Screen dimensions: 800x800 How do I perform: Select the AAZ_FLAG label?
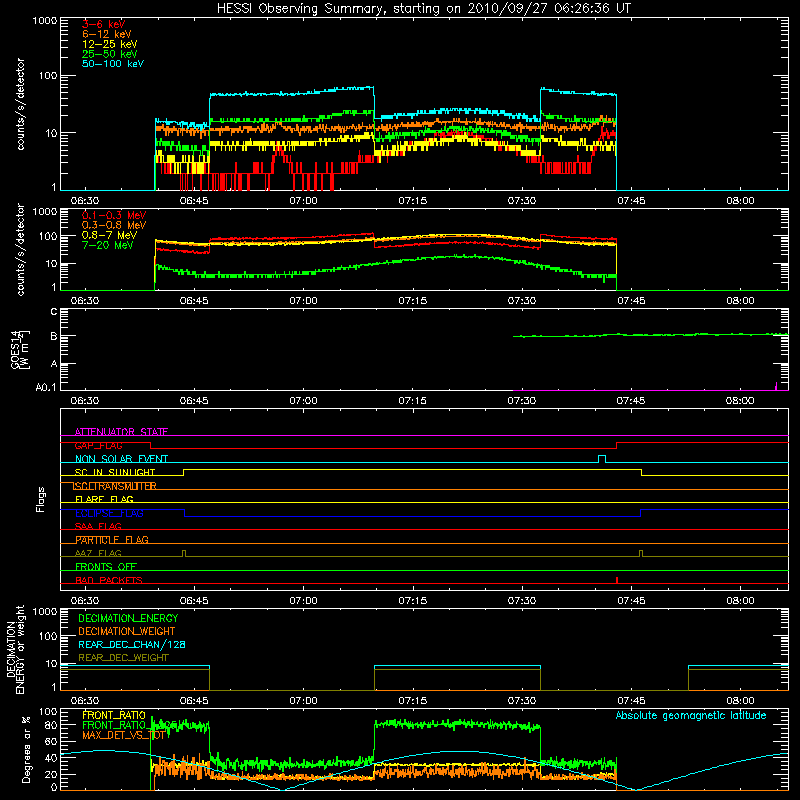pos(98,553)
